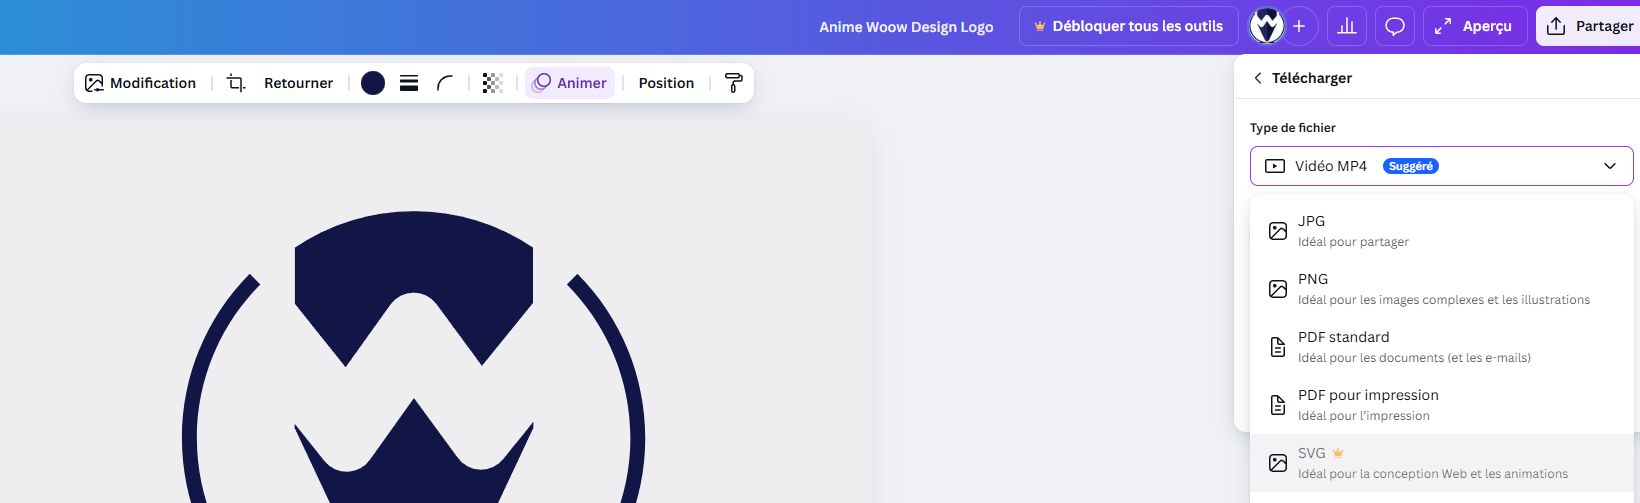Open the Aperçu preview button
This screenshot has width=1640, height=503.
[x=1475, y=27]
